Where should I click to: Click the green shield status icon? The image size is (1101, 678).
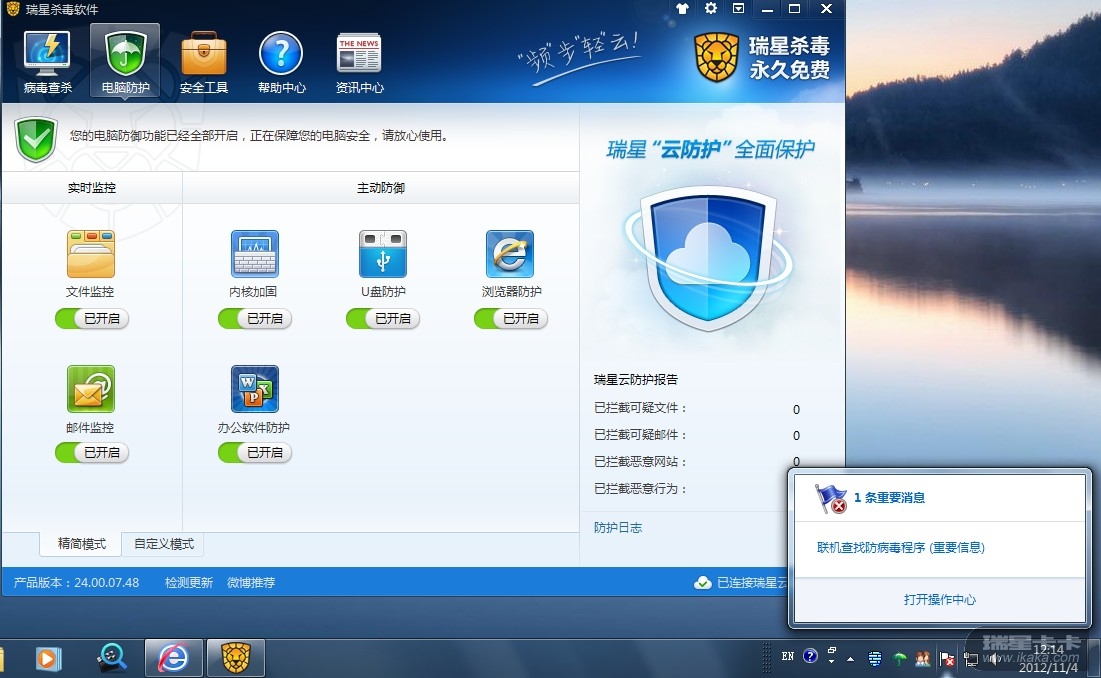point(36,140)
